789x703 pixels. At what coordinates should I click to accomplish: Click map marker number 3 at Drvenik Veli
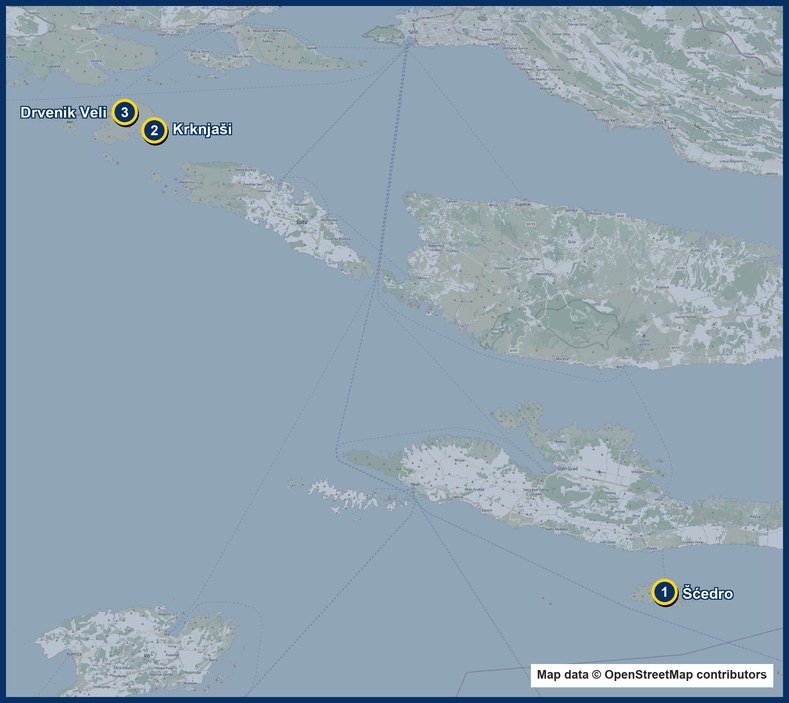125,112
